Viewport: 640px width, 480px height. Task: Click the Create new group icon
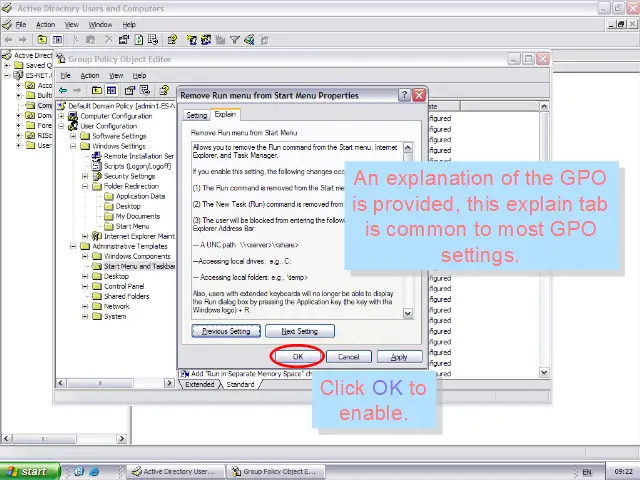pyautogui.click(x=206, y=40)
